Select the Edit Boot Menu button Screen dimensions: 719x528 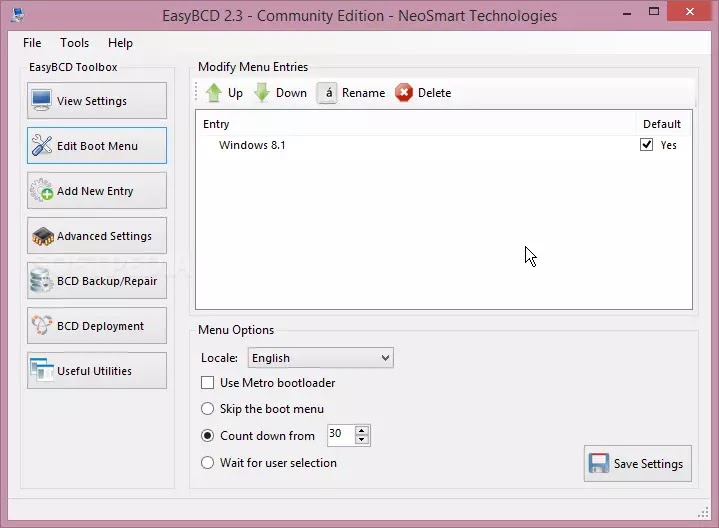[x=97, y=145]
